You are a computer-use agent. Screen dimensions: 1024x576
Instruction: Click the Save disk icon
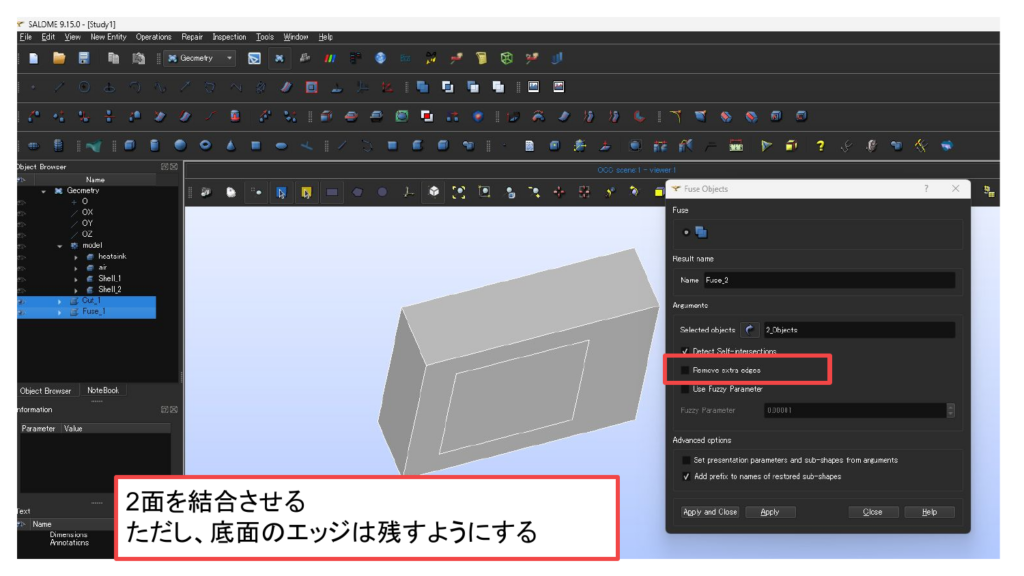[x=84, y=58]
